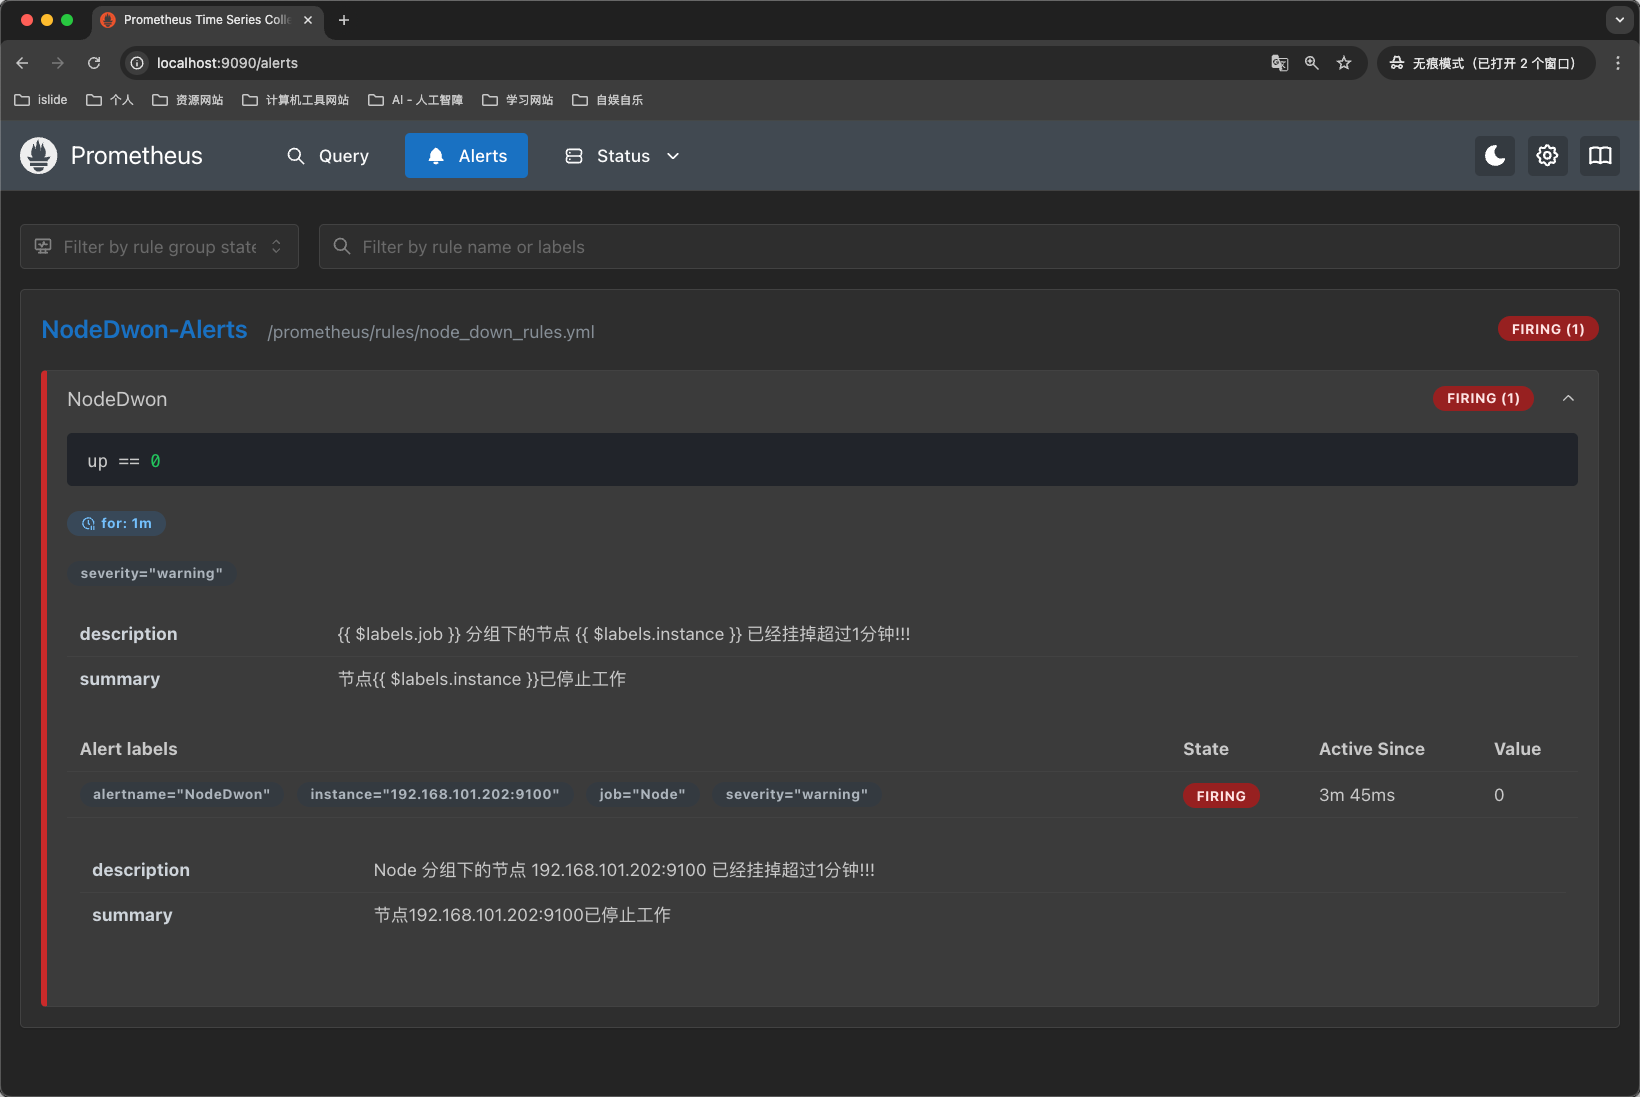Open the rule group state filter dropdown

point(158,246)
